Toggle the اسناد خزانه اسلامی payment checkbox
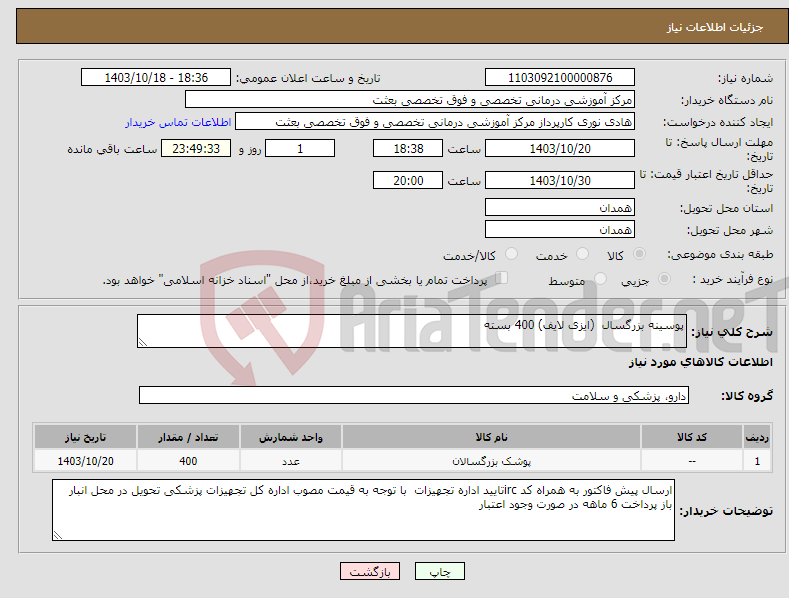This screenshot has width=789, height=598. click(x=501, y=278)
